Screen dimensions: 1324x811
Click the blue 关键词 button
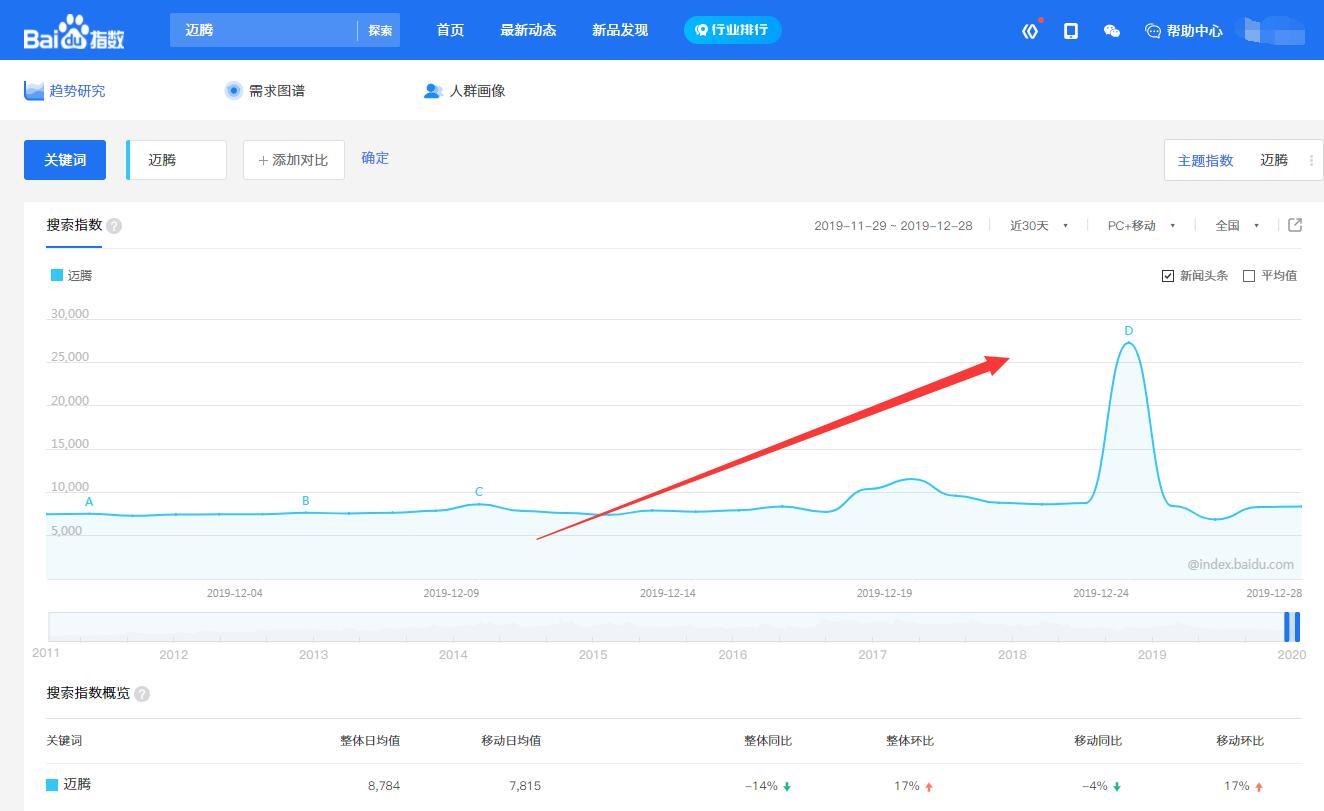tap(65, 160)
